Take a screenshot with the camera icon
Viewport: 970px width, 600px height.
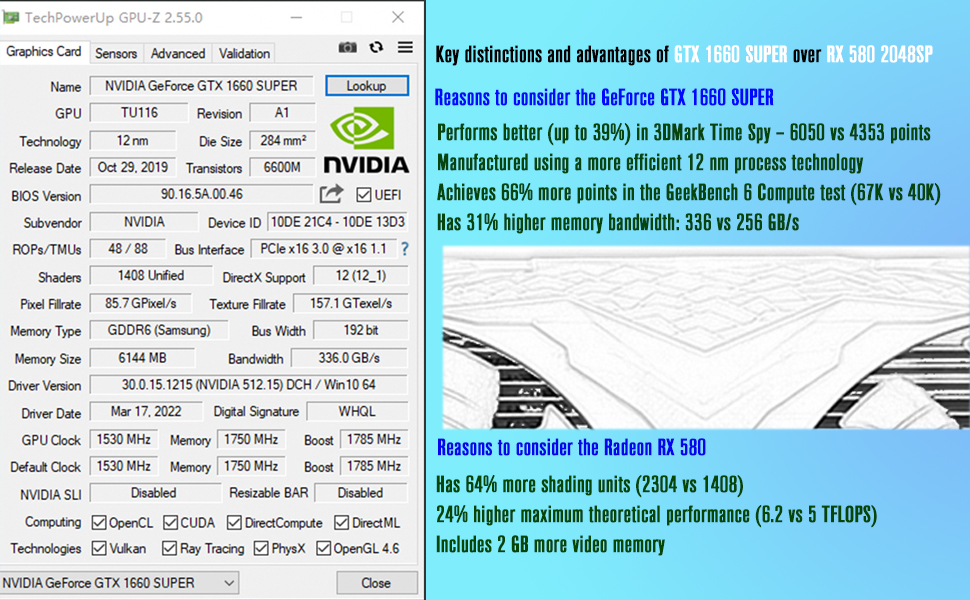(x=348, y=48)
